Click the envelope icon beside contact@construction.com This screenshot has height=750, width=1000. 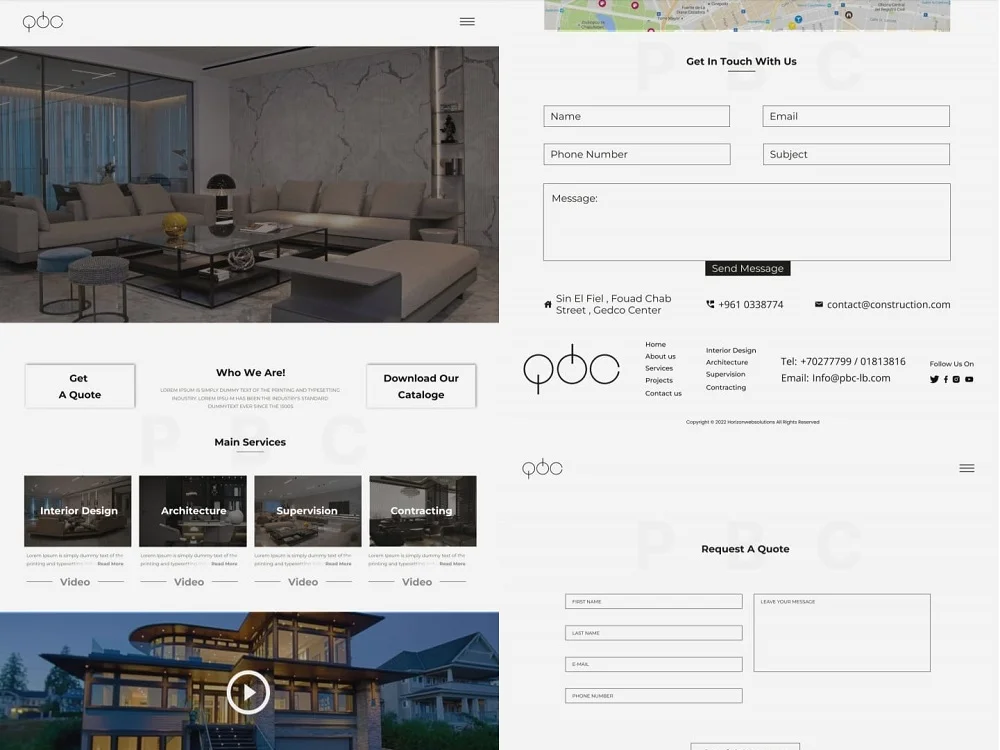coord(819,304)
